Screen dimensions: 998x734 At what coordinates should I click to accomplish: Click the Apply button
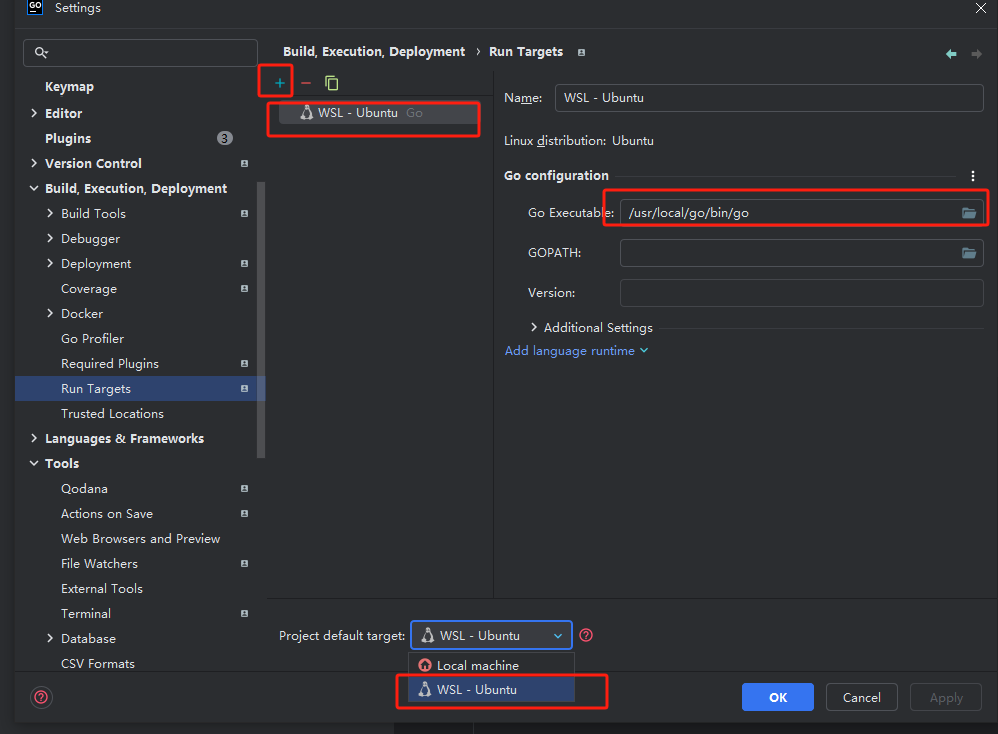click(946, 697)
